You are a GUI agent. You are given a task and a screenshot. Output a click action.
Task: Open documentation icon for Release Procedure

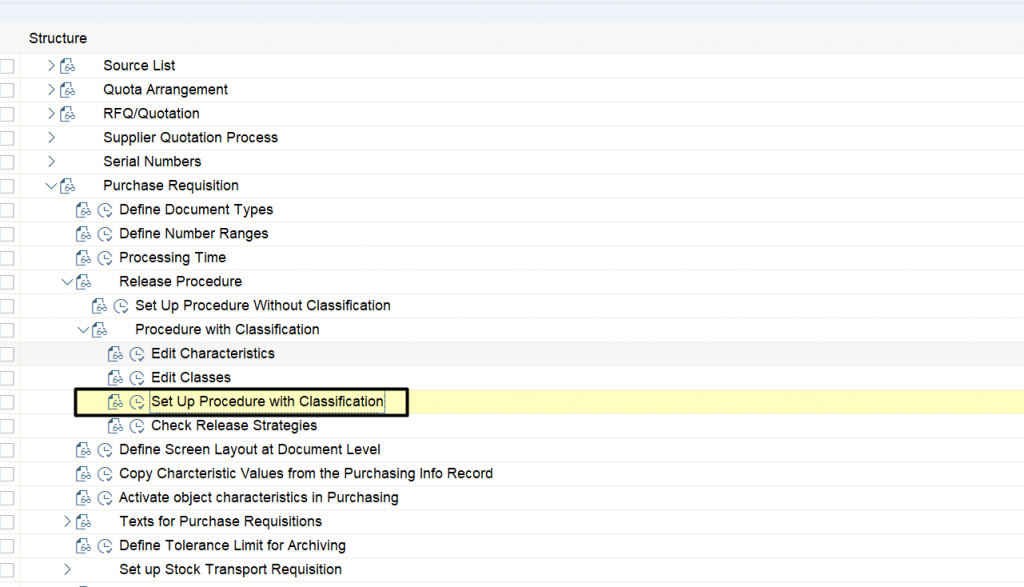click(x=84, y=282)
